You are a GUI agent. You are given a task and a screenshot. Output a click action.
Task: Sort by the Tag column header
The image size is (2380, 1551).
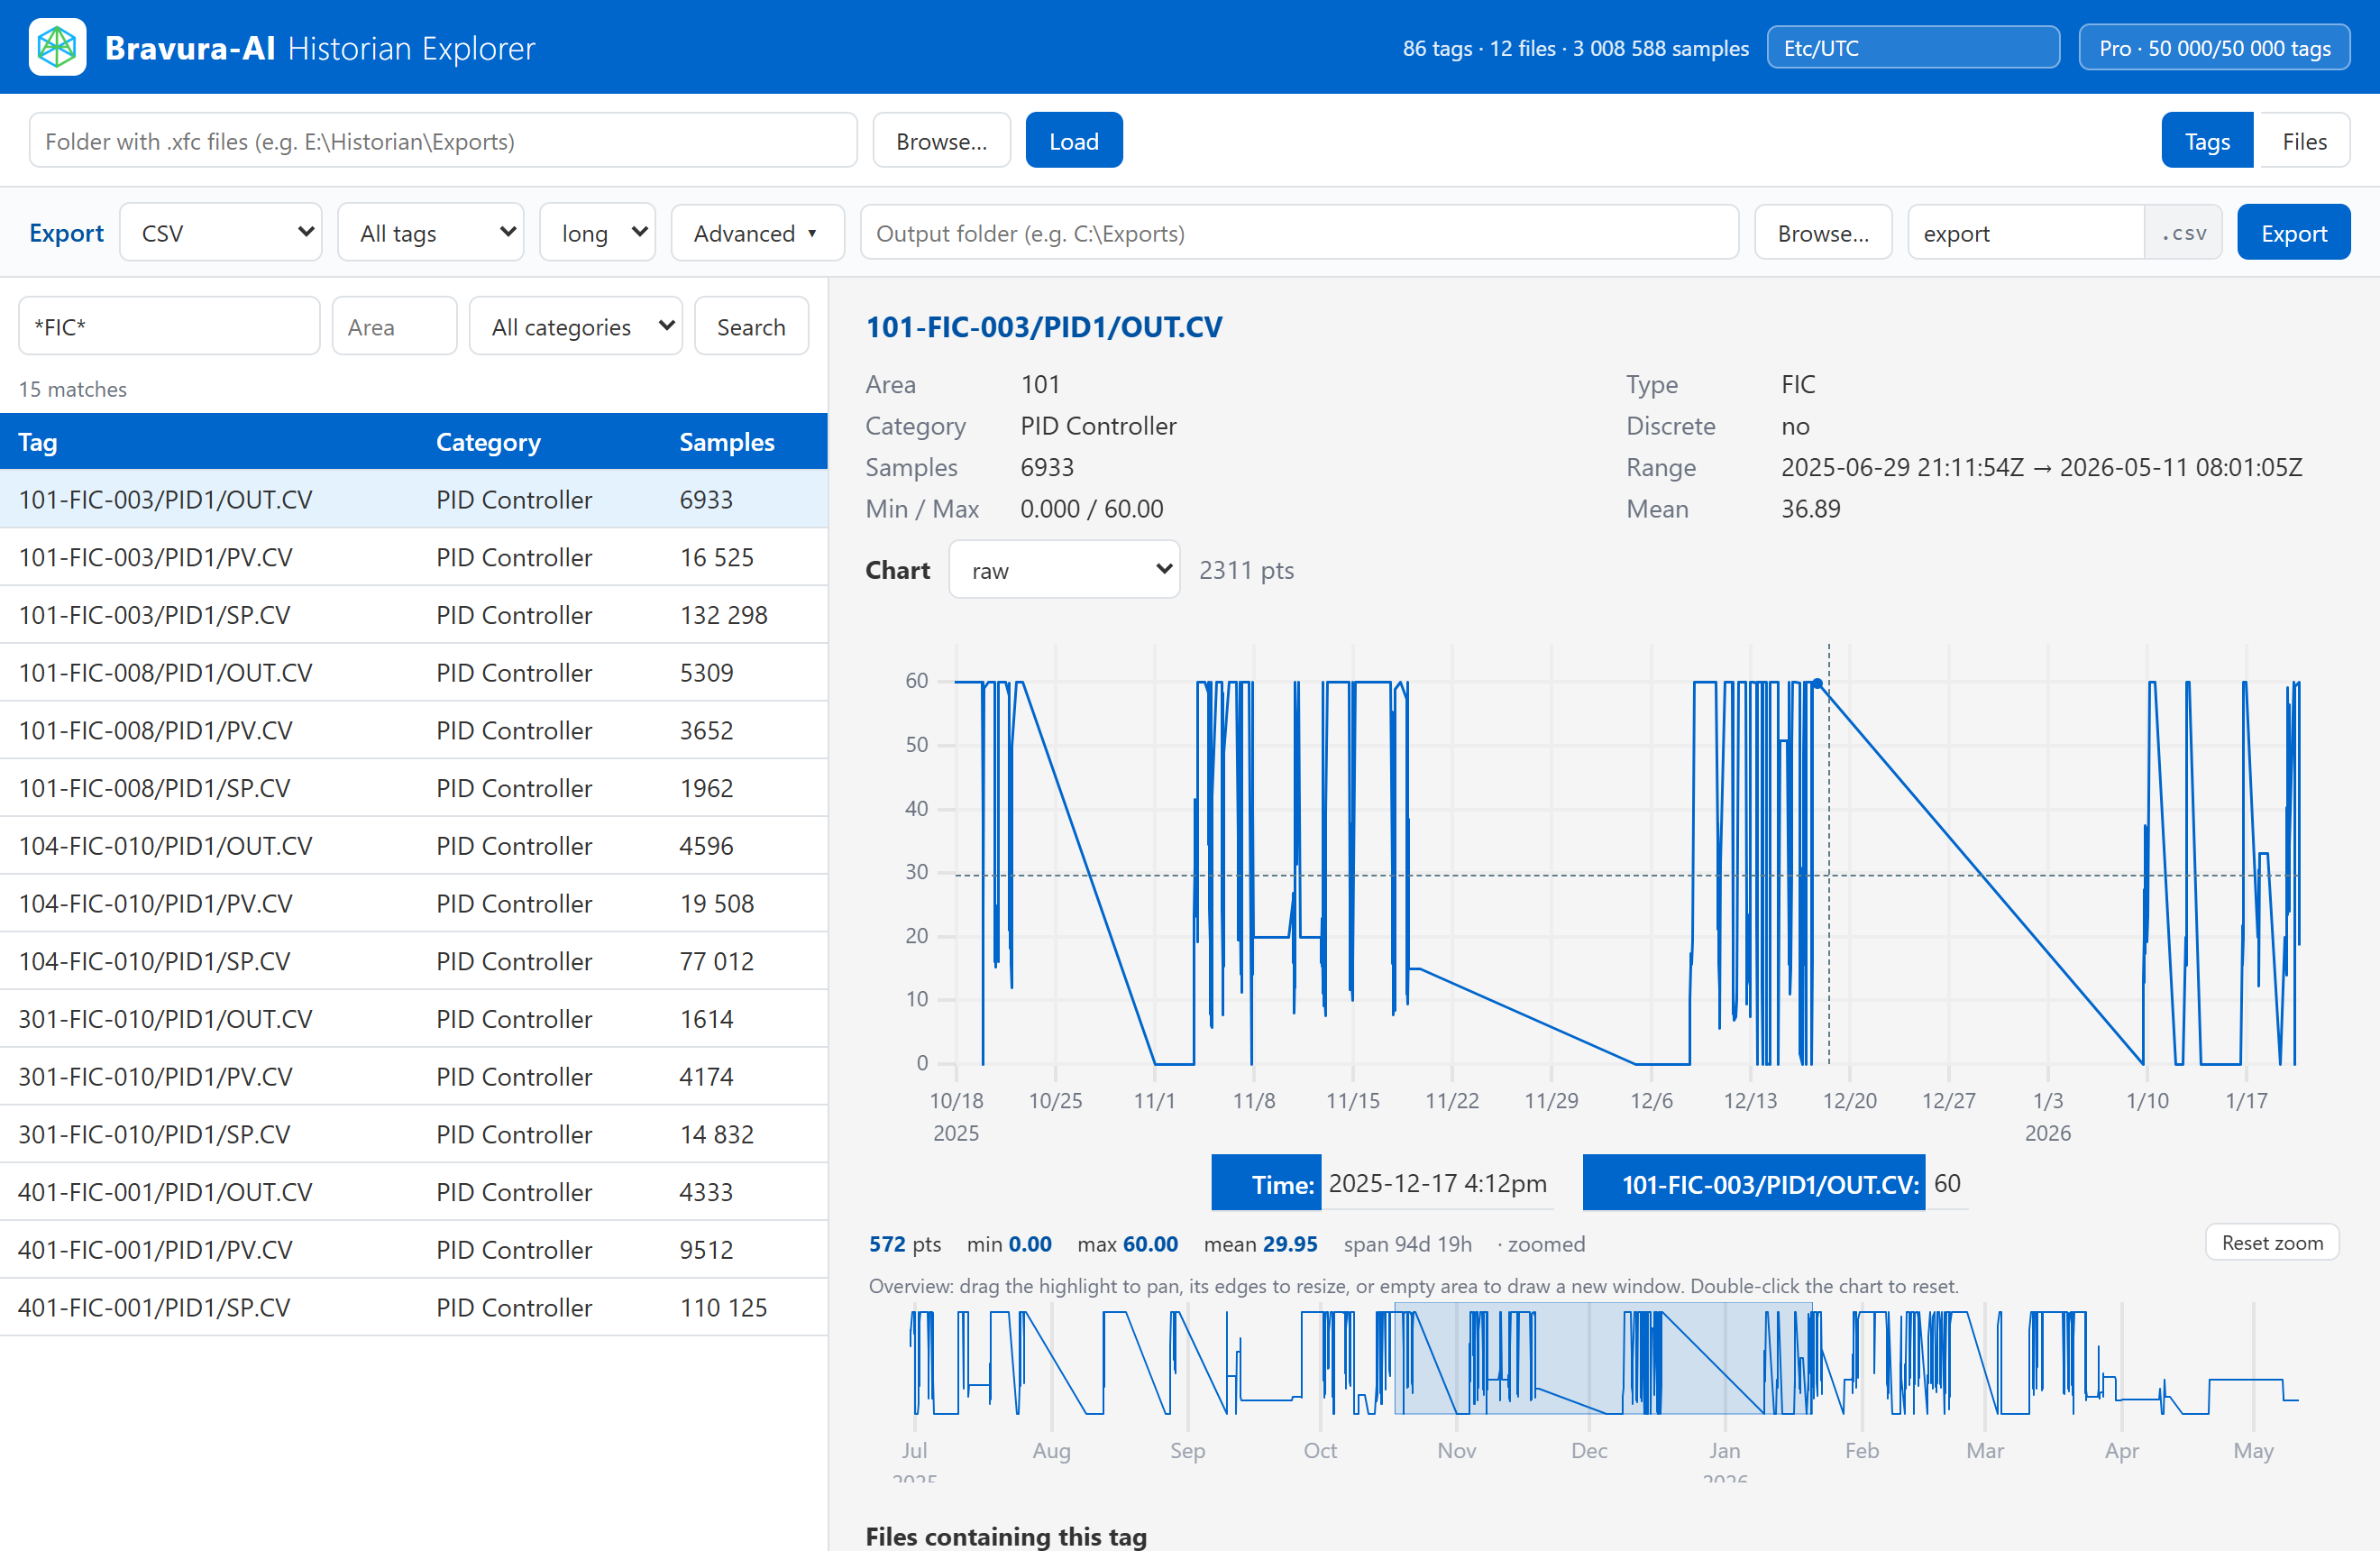coord(38,441)
